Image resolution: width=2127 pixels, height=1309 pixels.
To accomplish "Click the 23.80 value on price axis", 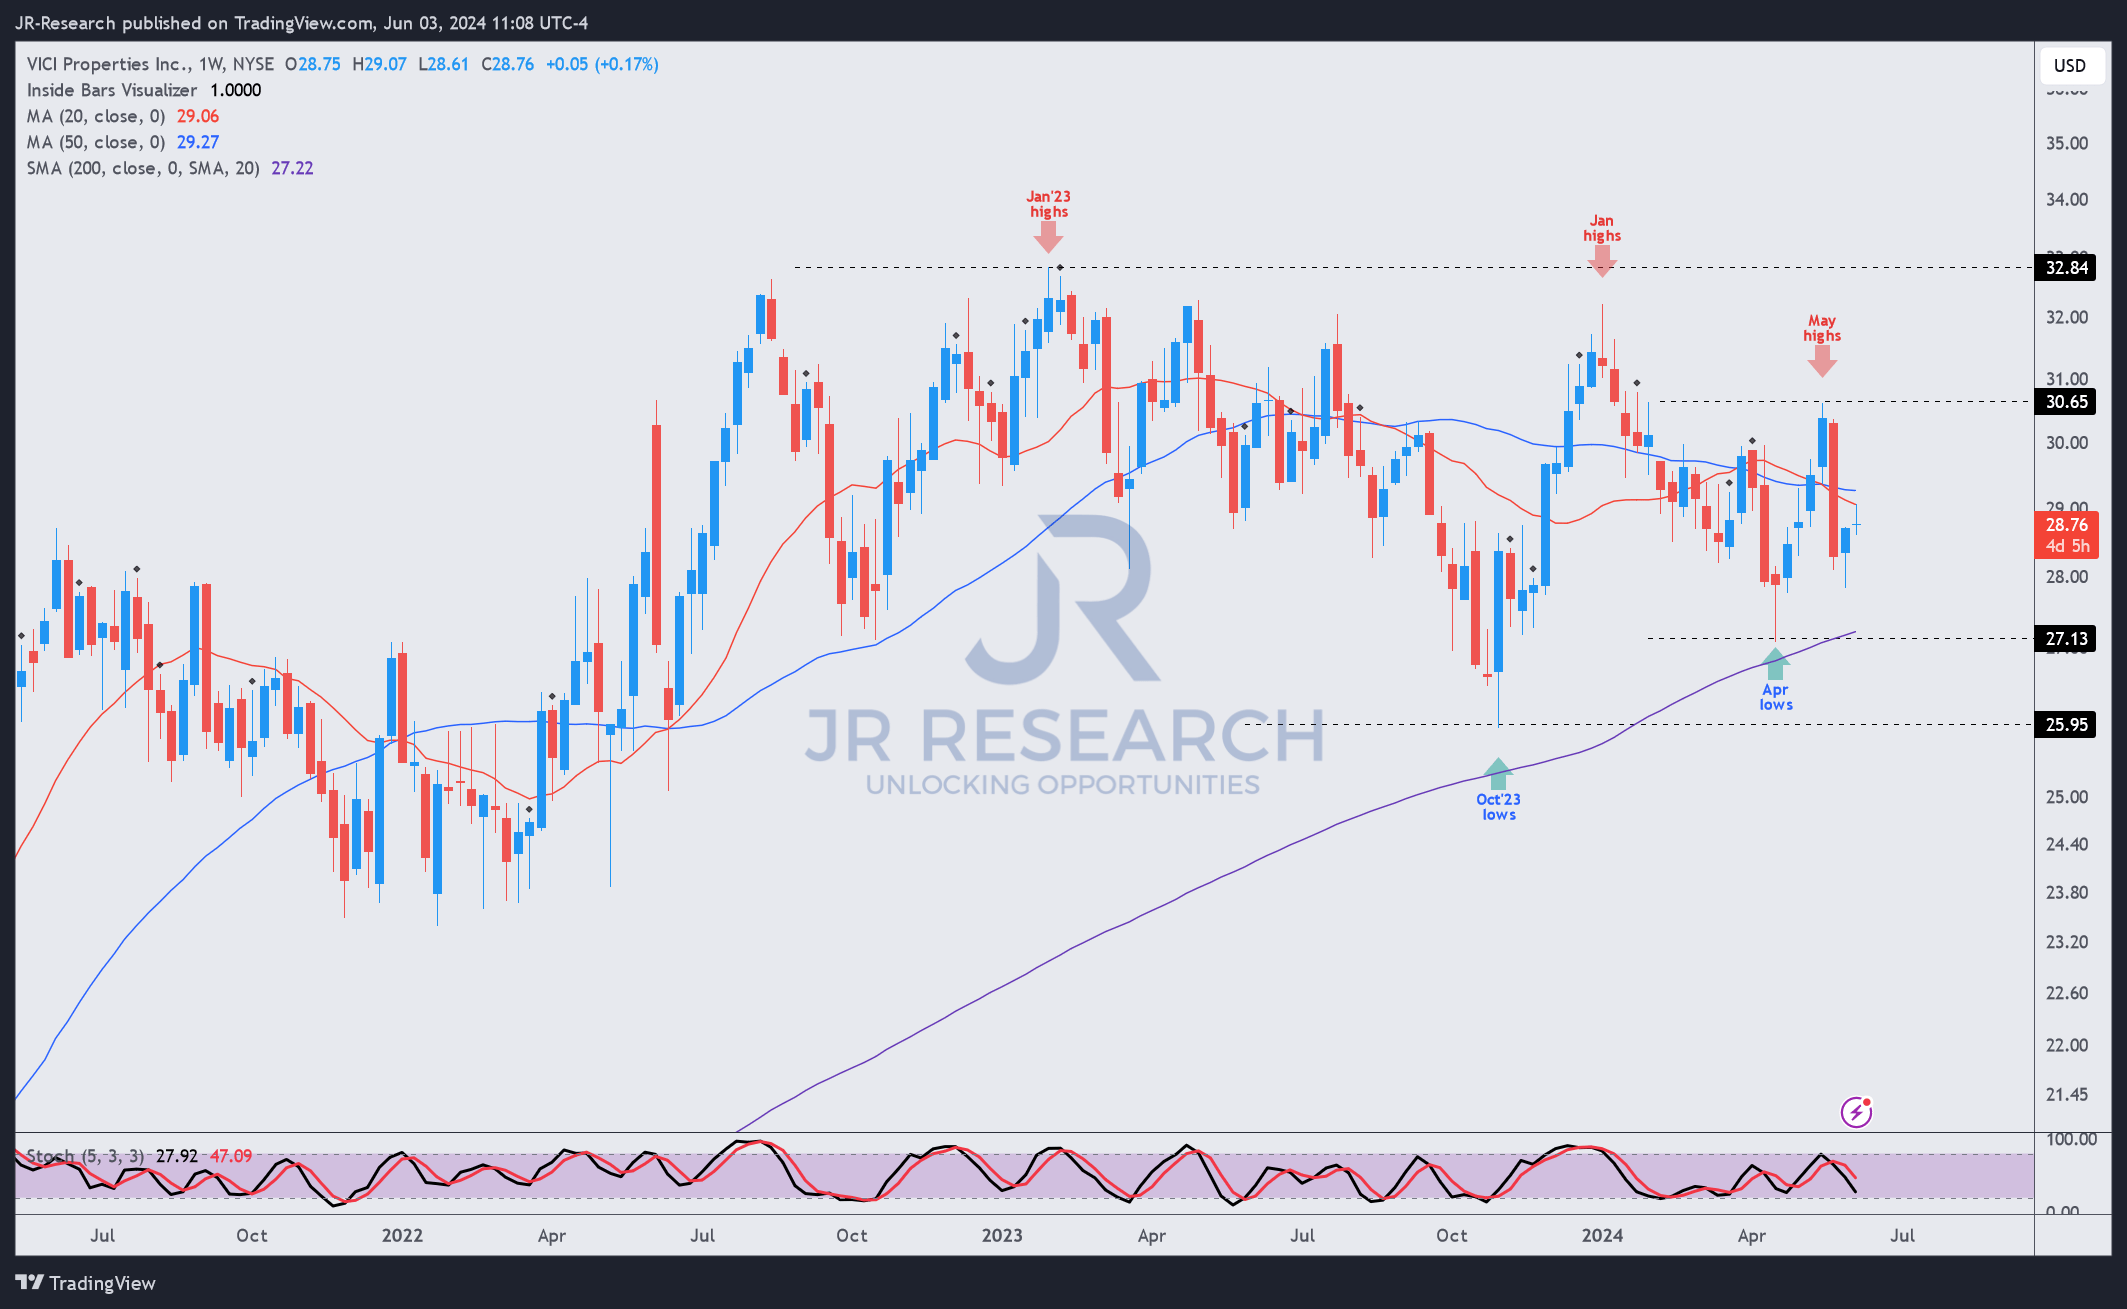I will pos(2067,892).
